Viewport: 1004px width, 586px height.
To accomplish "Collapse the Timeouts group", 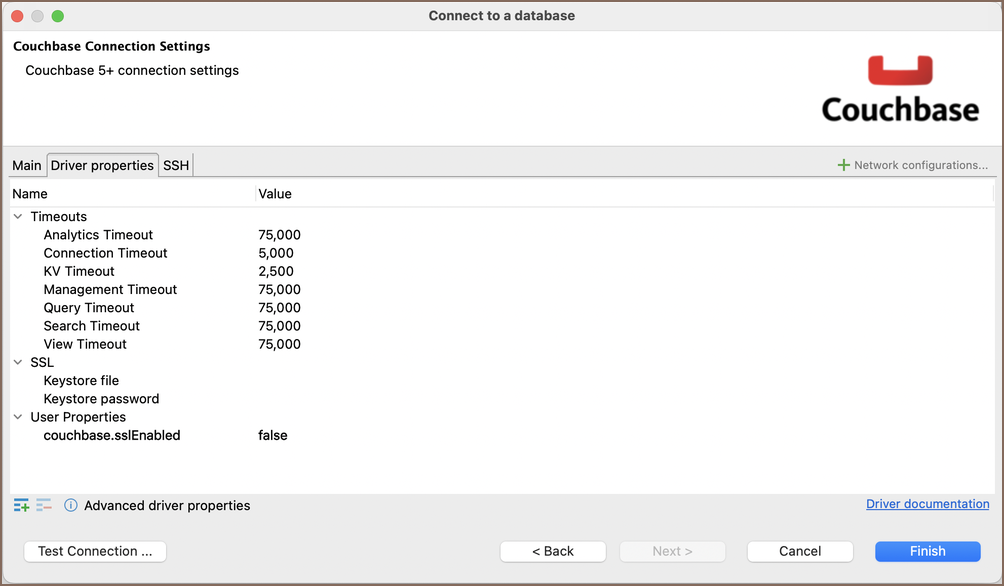I will [x=18, y=217].
